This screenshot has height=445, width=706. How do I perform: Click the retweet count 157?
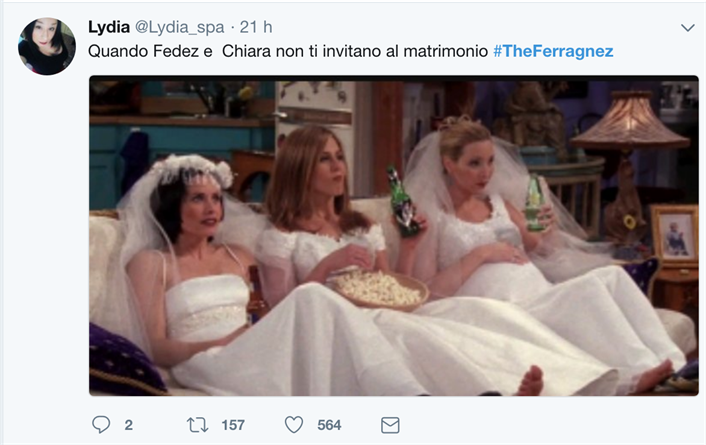233,425
